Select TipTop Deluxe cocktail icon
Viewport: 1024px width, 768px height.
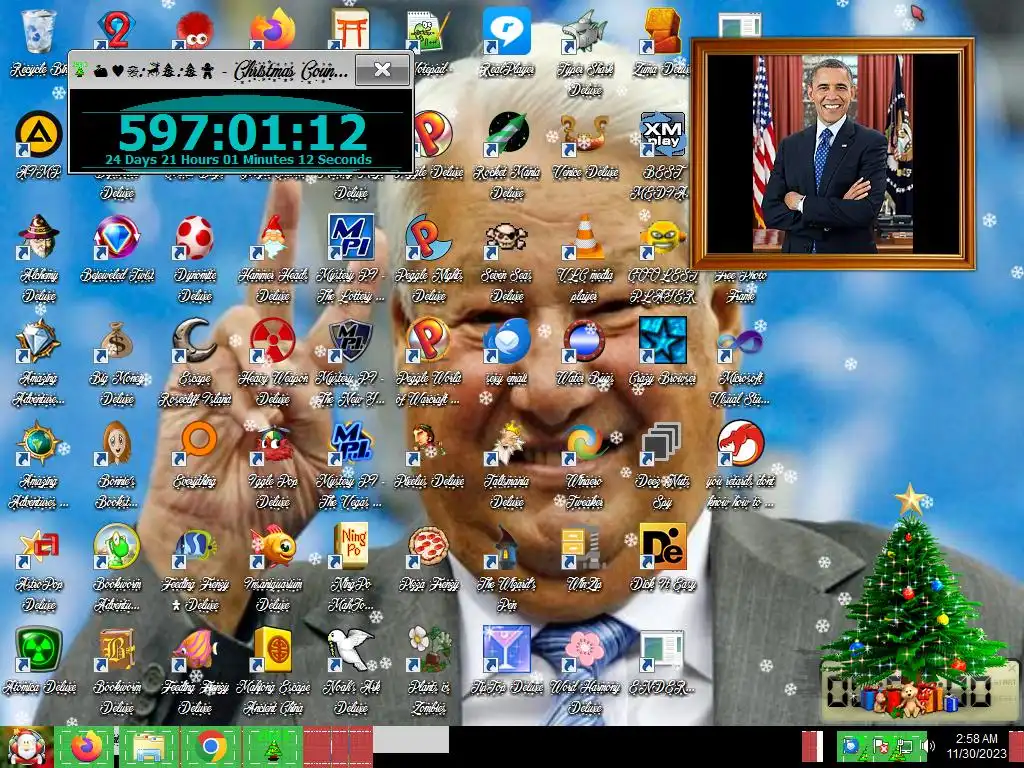point(507,649)
